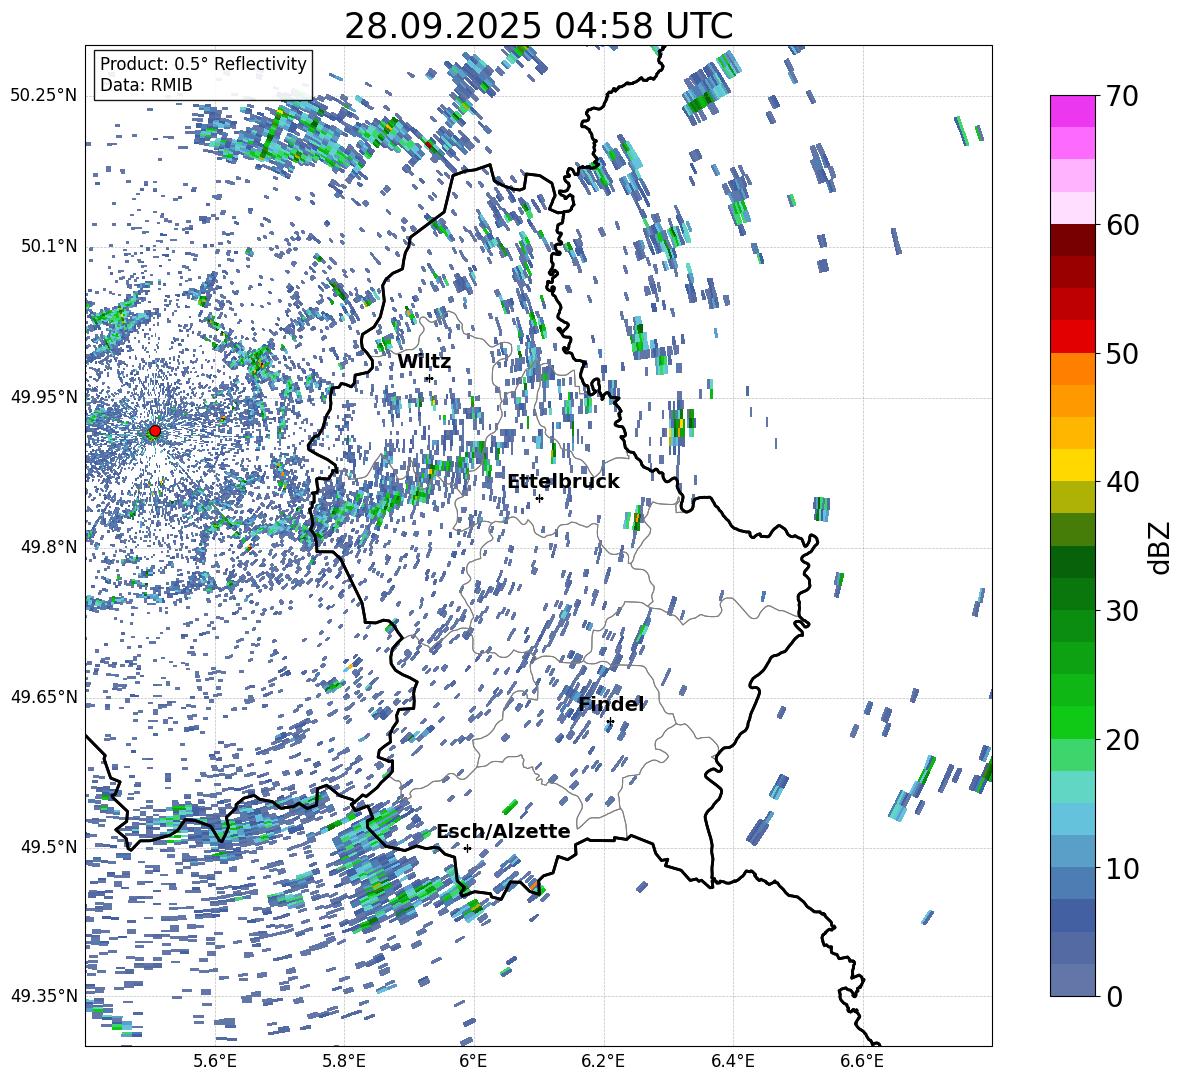
Task: Click the blue 0 dBZ colorbar bottom
Action: 1073,980
